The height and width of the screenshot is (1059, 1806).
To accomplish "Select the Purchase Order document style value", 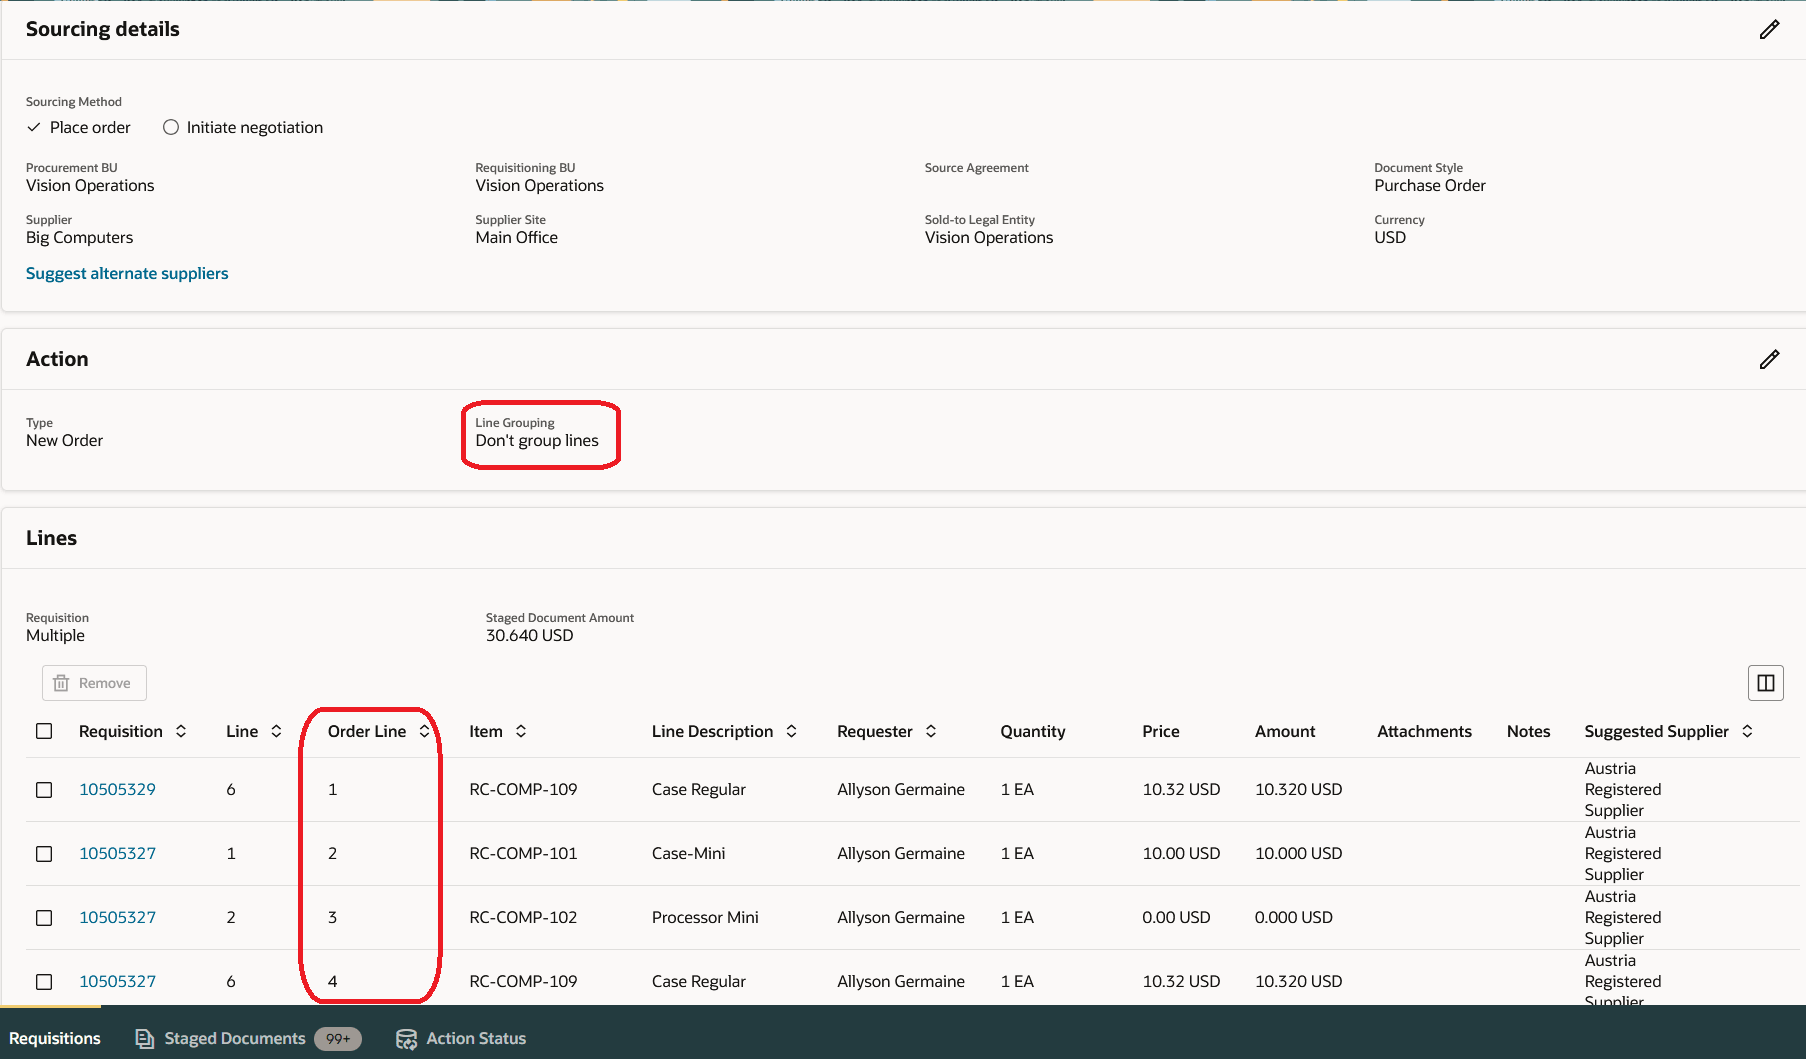I will point(1429,185).
